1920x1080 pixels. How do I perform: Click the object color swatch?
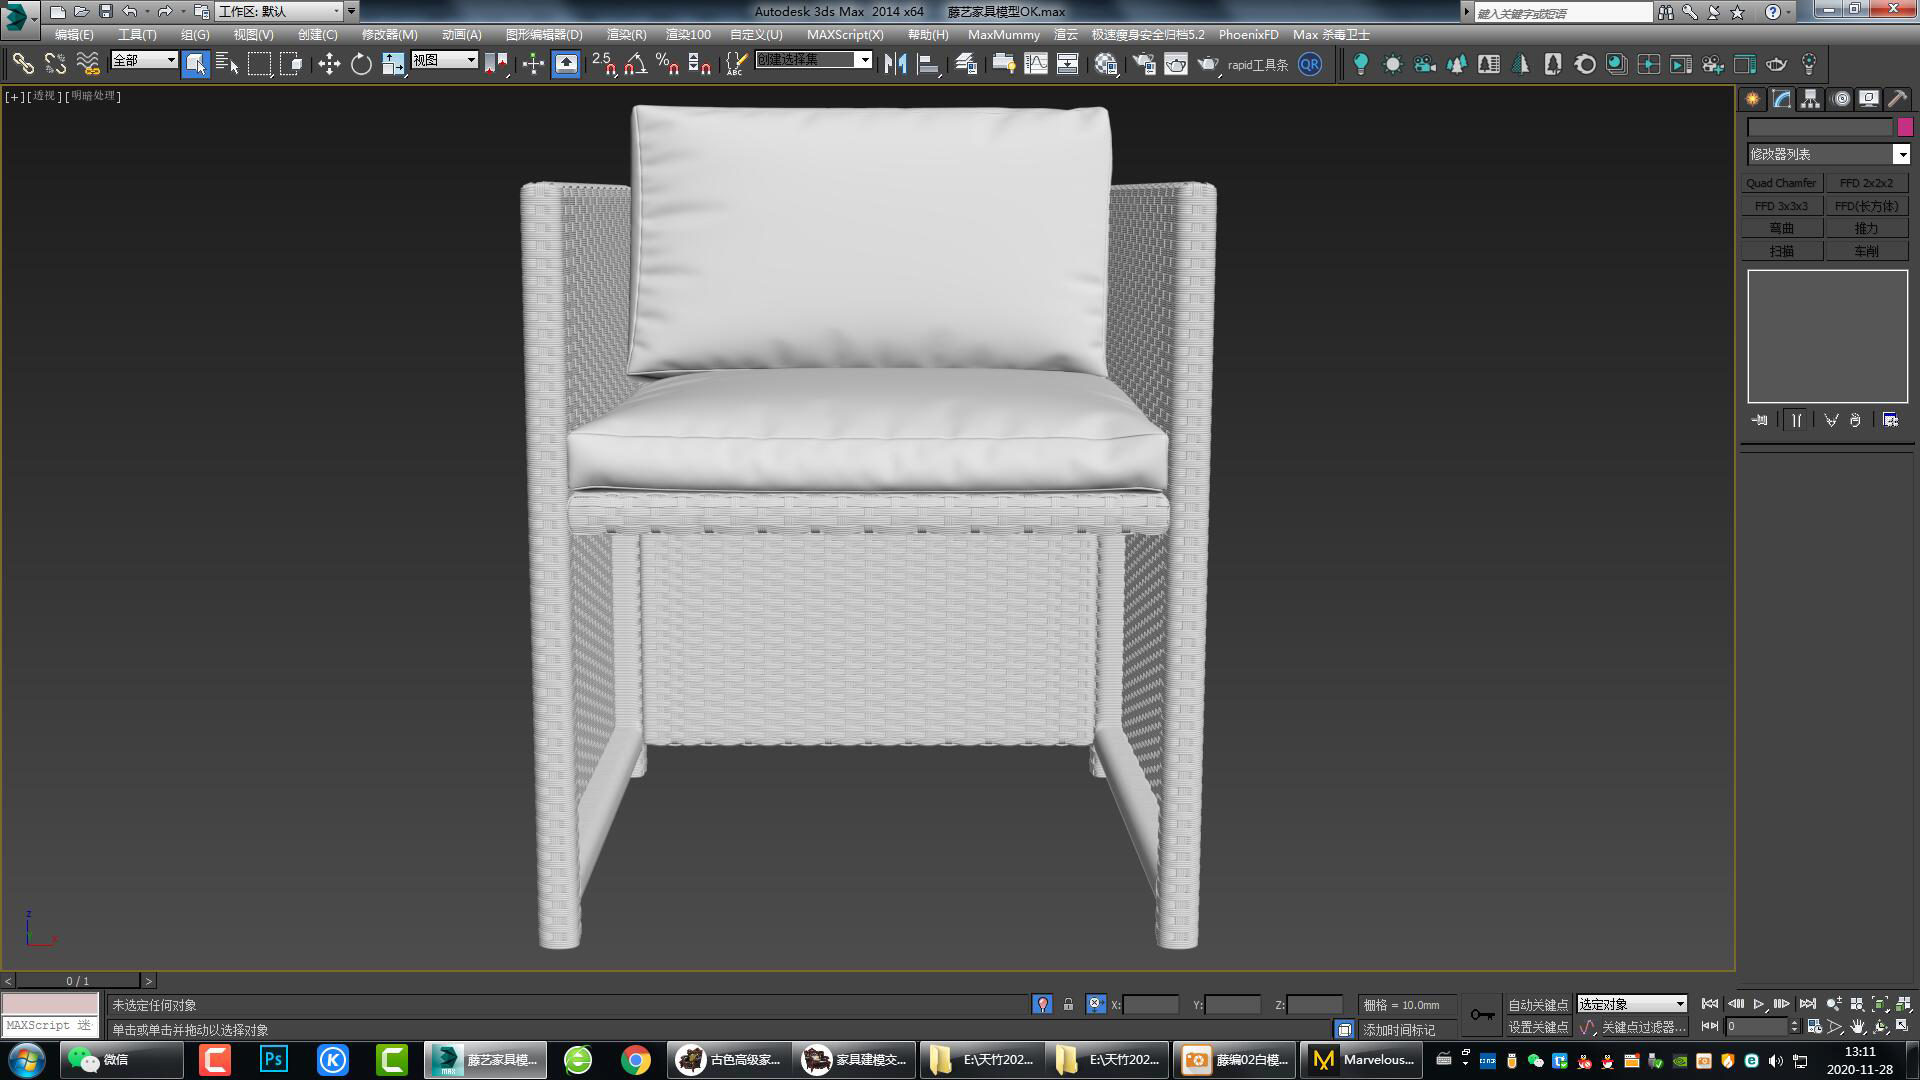[x=1903, y=127]
